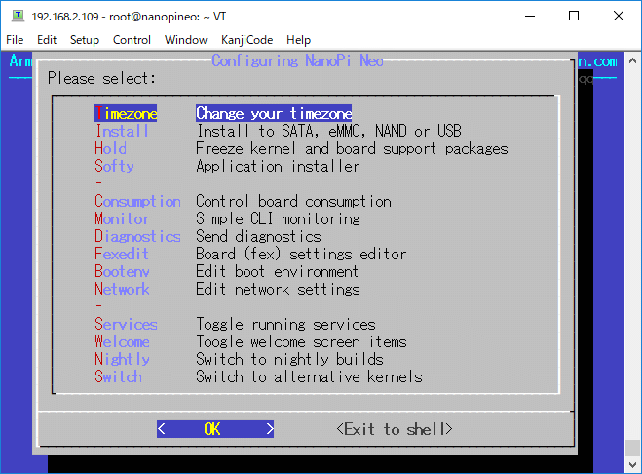Confirm with the OK button

215,429
